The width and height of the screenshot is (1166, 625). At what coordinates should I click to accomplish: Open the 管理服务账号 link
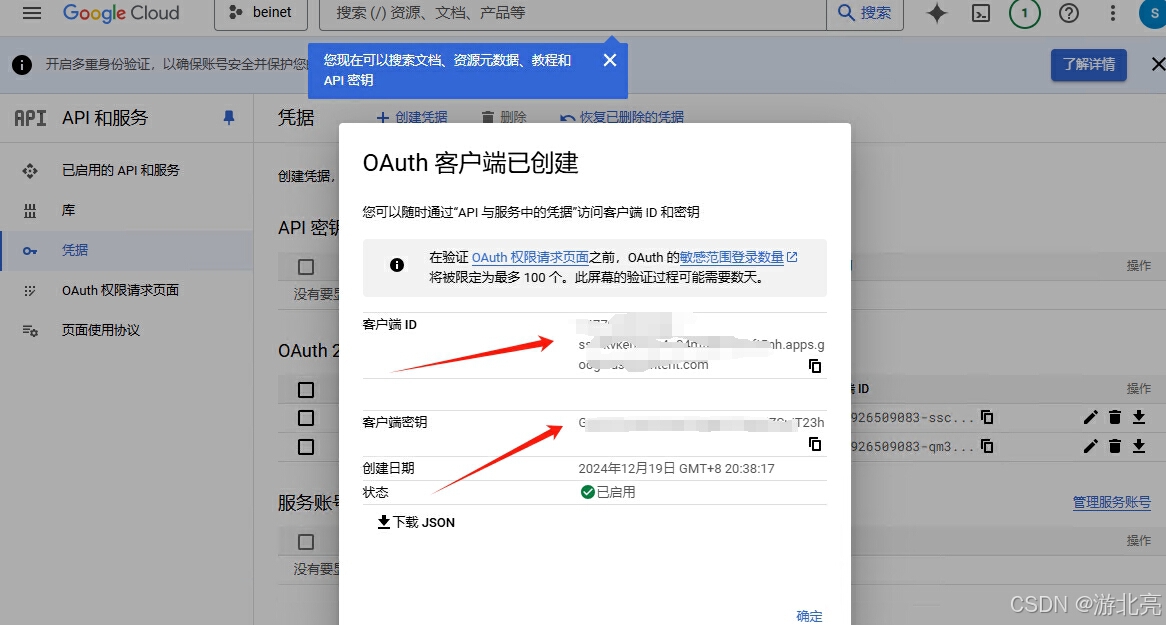(1112, 502)
